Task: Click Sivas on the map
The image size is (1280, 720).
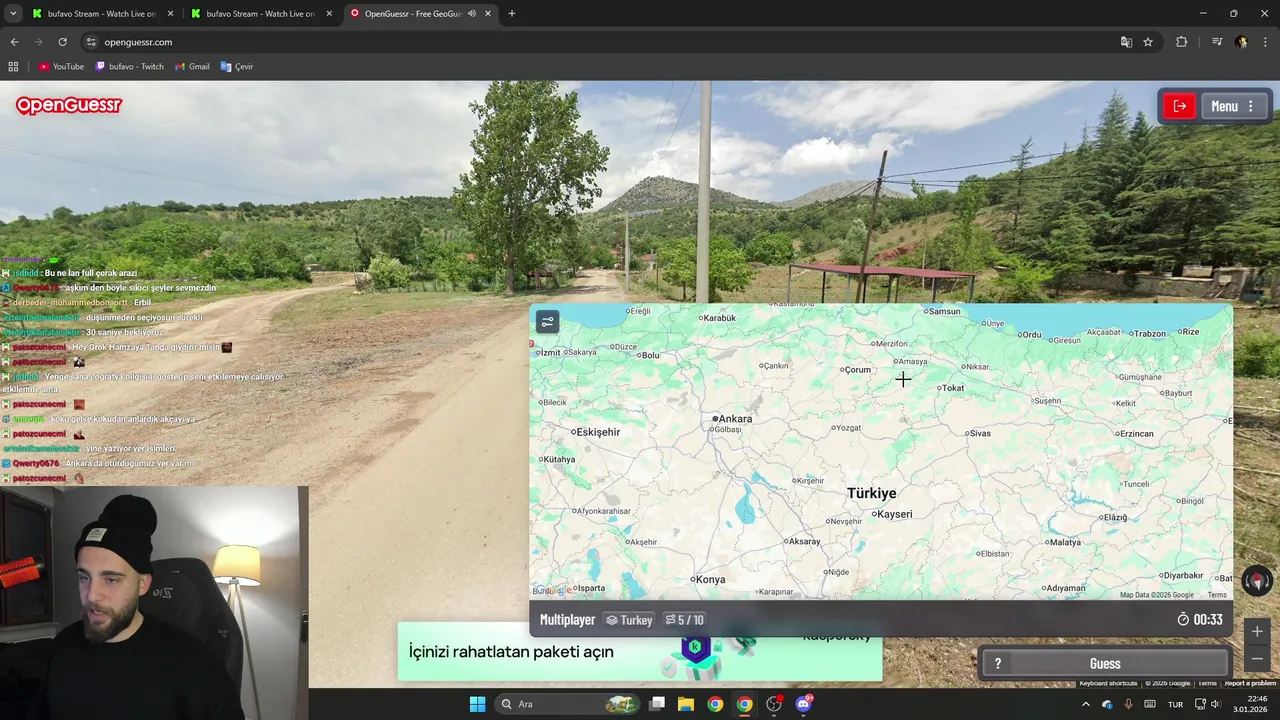Action: (x=978, y=433)
